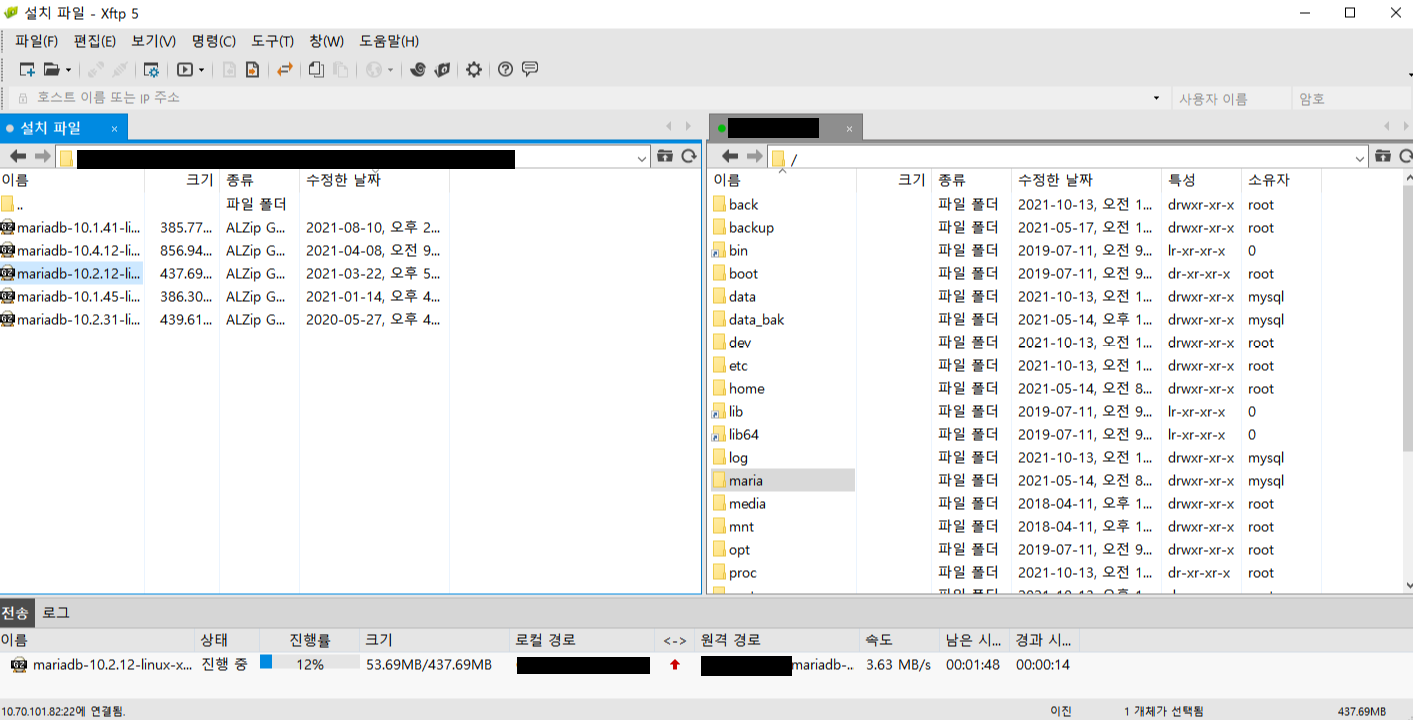
Task: Click the remote pane new folder icon
Action: click(1383, 156)
